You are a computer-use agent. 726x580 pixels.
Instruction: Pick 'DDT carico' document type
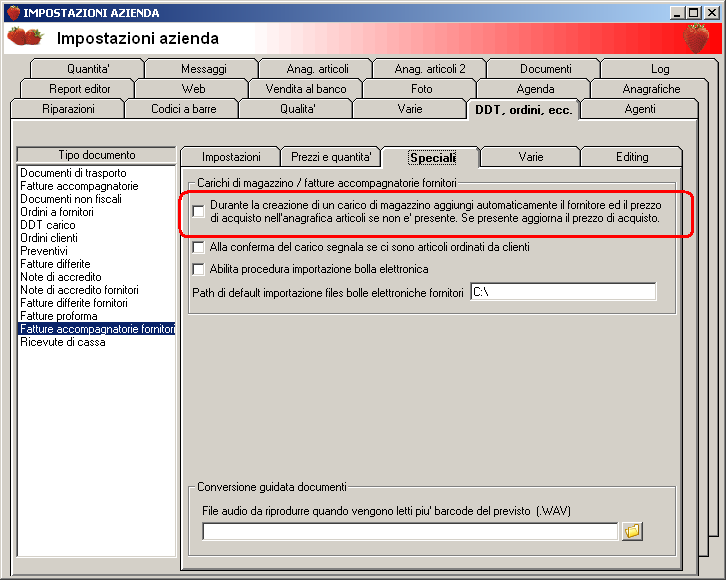[x=96, y=225]
